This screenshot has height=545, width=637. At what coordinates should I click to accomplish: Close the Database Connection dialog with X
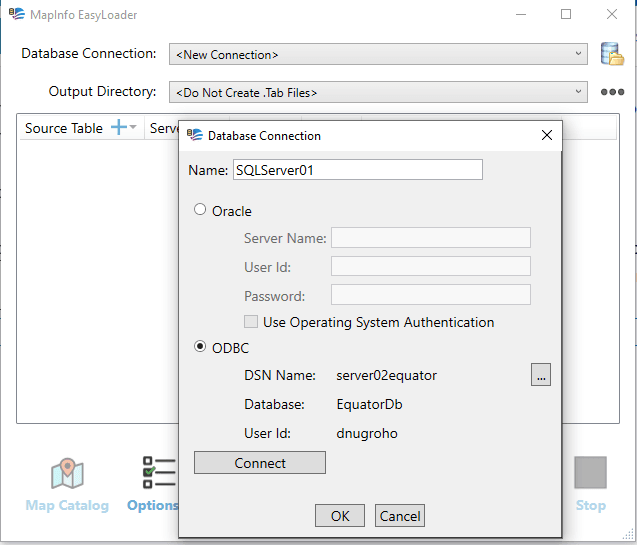546,135
